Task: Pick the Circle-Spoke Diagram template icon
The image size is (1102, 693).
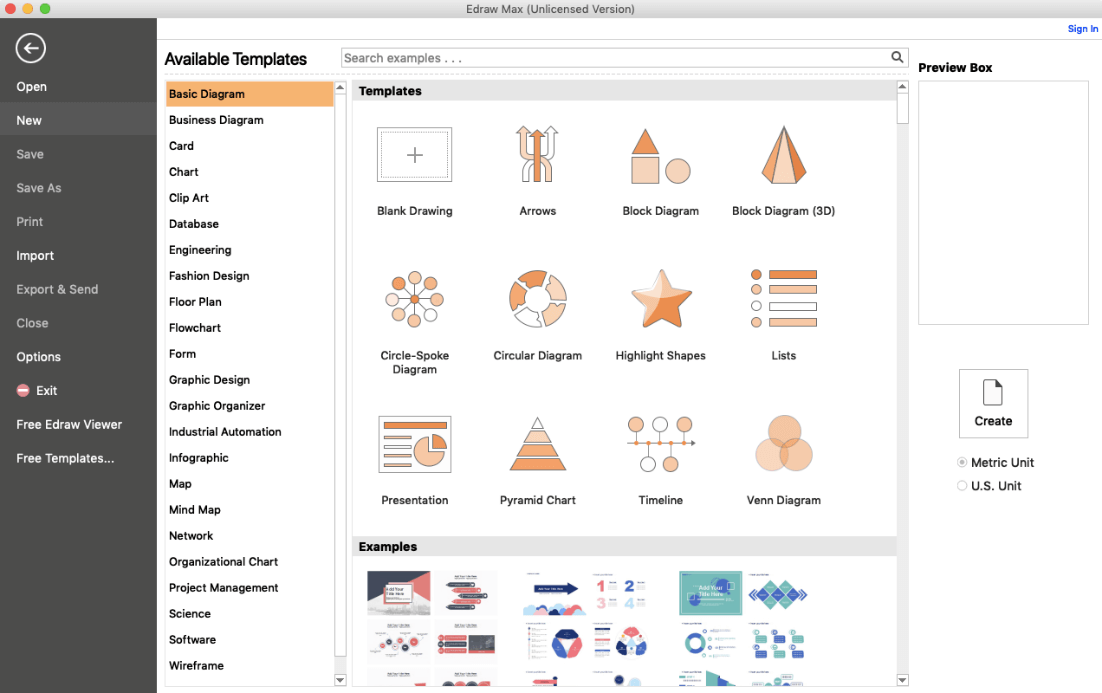Action: (x=415, y=299)
